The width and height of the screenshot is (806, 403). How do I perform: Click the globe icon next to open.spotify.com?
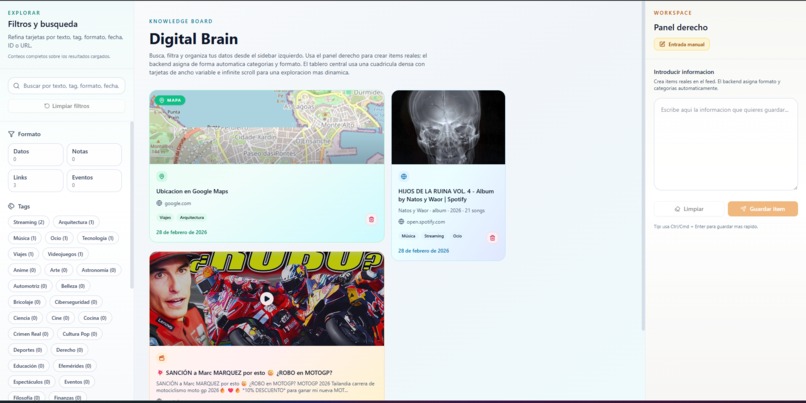tap(401, 222)
